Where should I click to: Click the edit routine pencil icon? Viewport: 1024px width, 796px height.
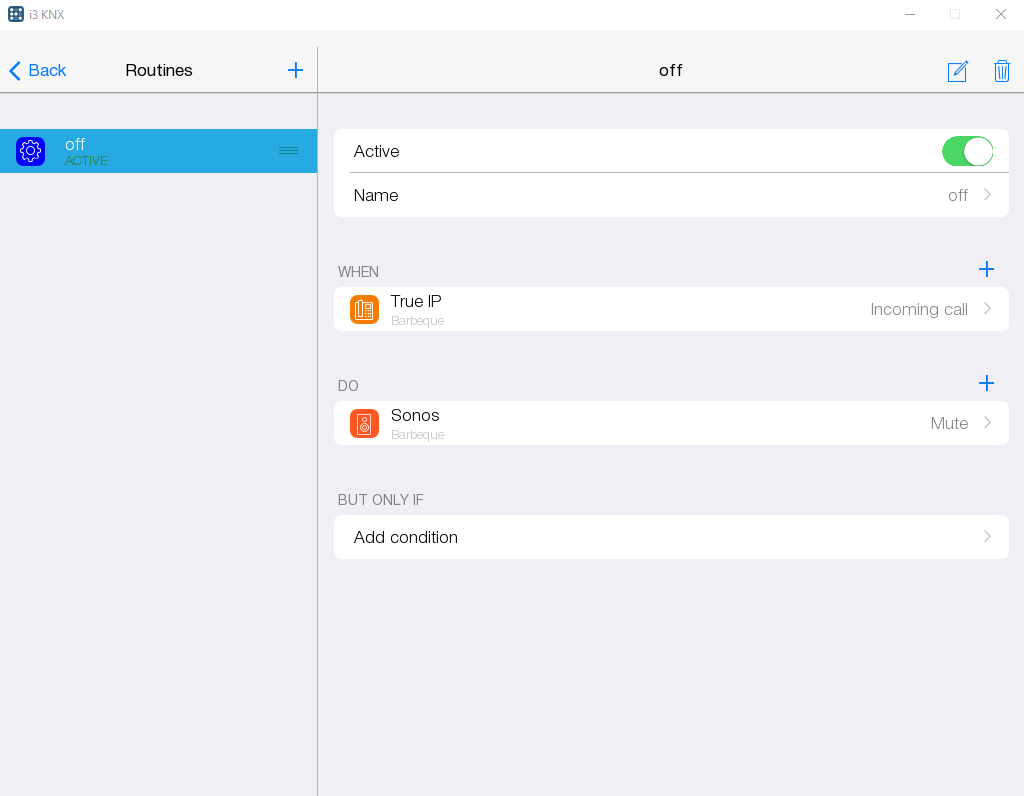click(957, 71)
